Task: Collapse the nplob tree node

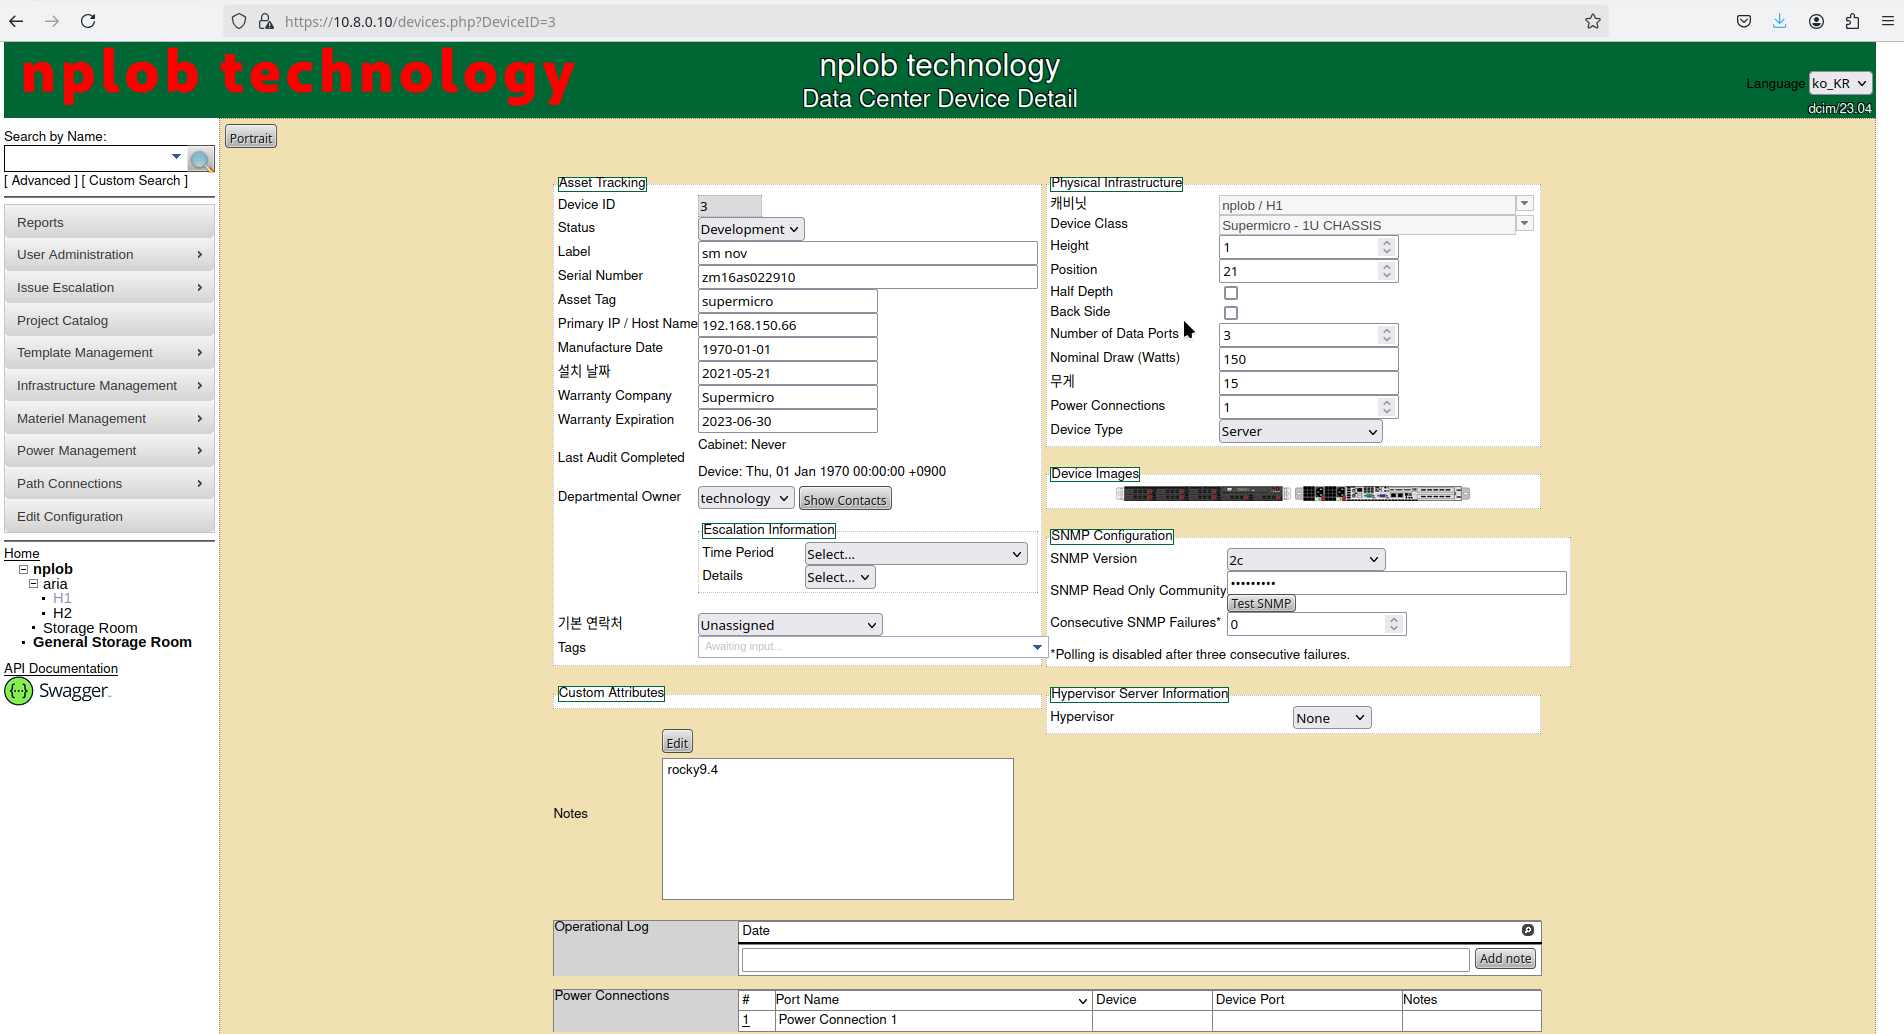Action: coord(24,569)
